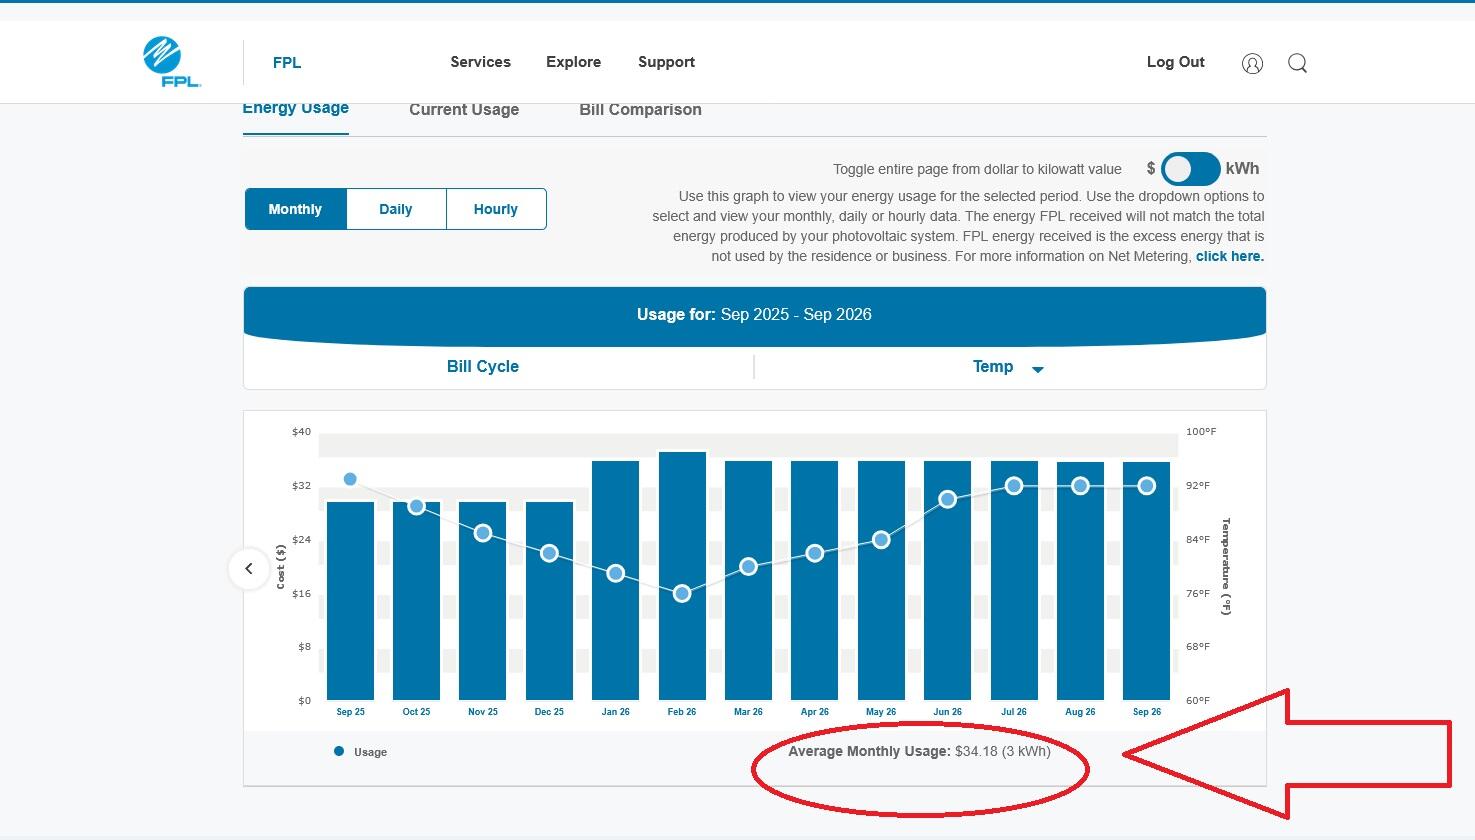The image size is (1475, 840).
Task: Click the Jan 26 usage bar
Action: [616, 580]
